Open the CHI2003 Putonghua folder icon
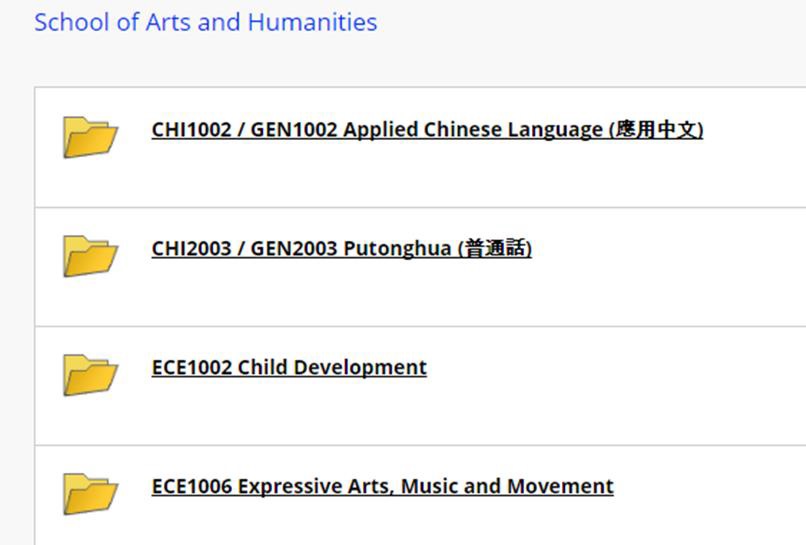 tap(90, 256)
